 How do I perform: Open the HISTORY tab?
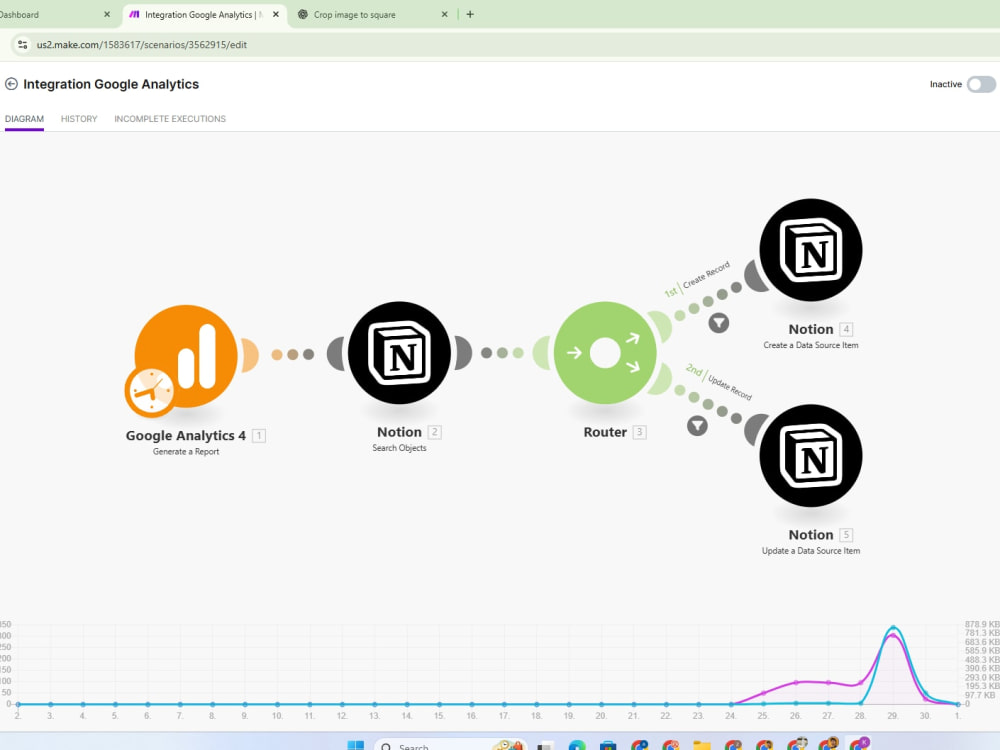[x=79, y=119]
